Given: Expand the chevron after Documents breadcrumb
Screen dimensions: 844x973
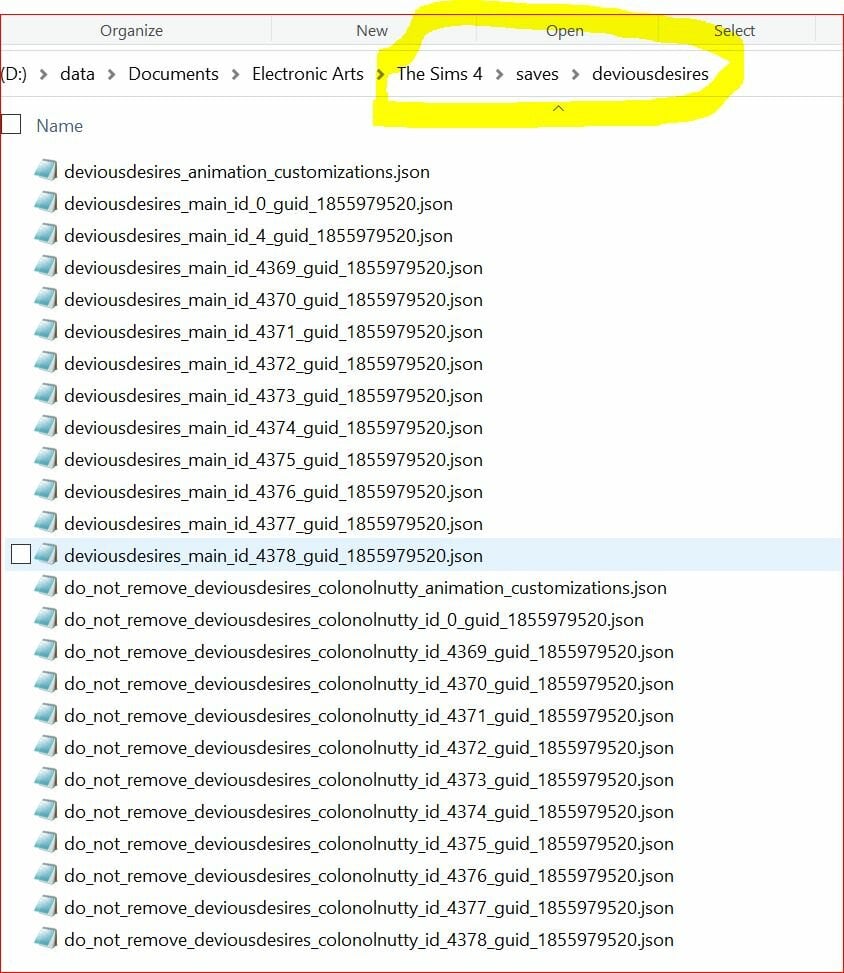Looking at the screenshot, I should (235, 74).
